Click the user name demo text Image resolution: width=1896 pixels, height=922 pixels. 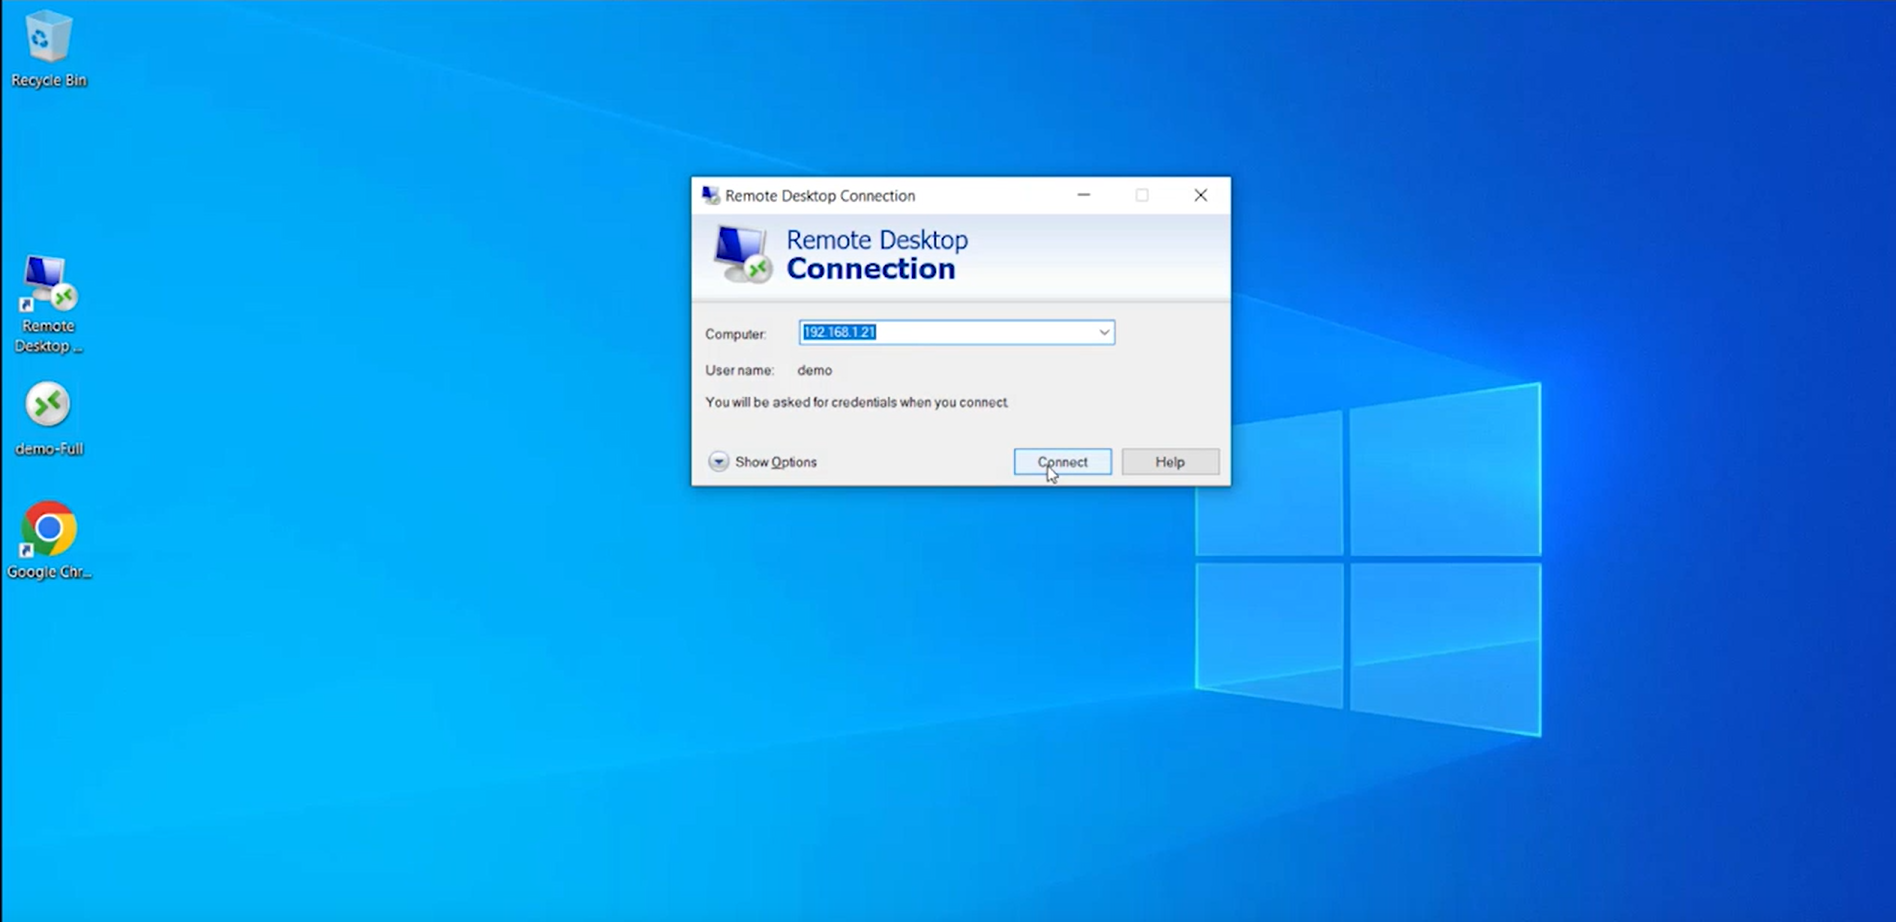tap(814, 370)
